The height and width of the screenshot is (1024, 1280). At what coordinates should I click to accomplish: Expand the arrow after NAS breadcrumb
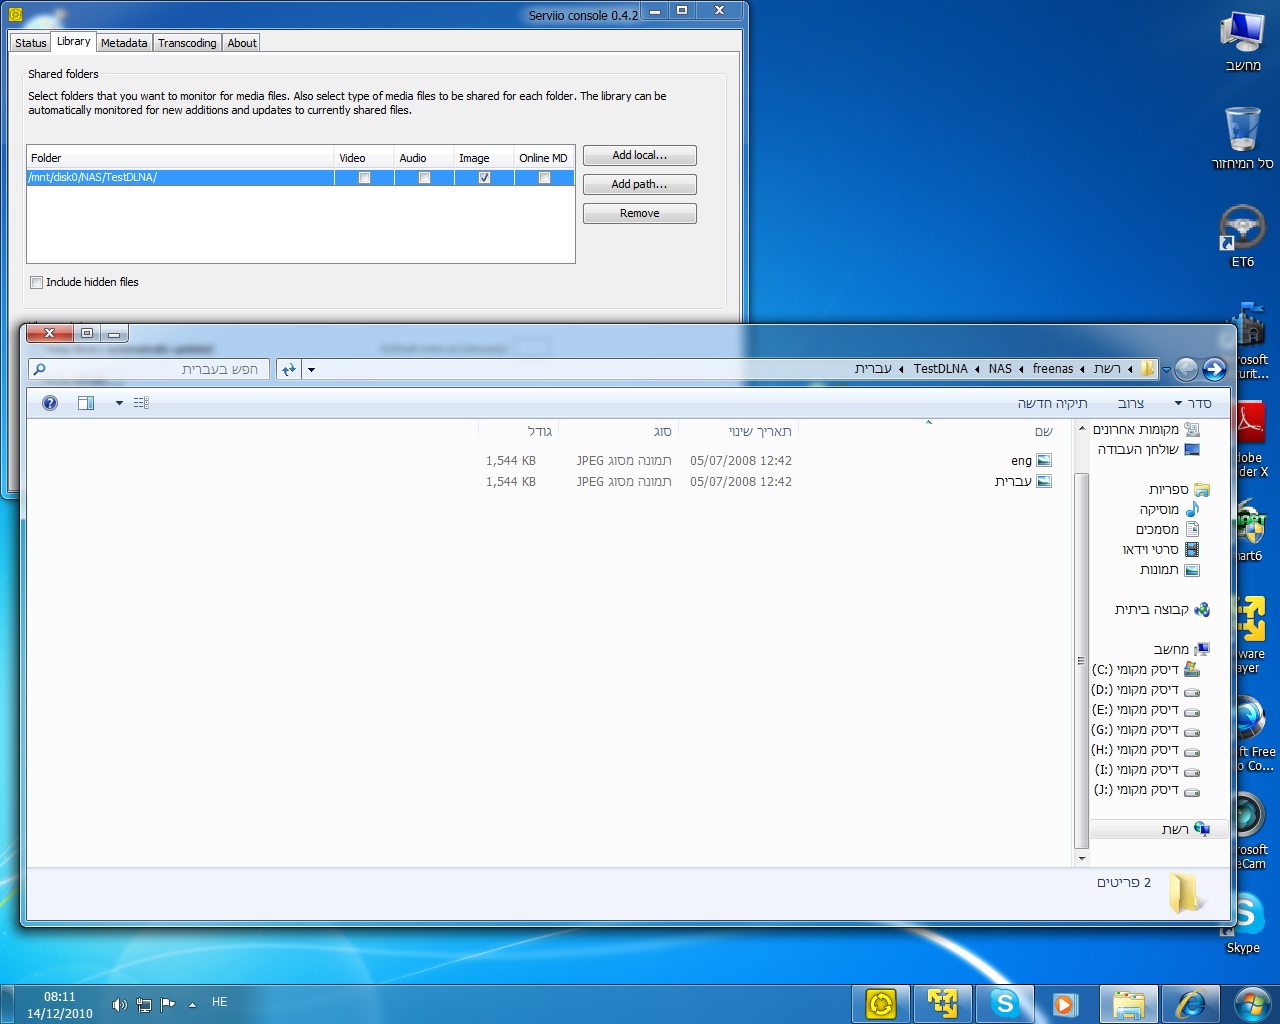(x=977, y=369)
